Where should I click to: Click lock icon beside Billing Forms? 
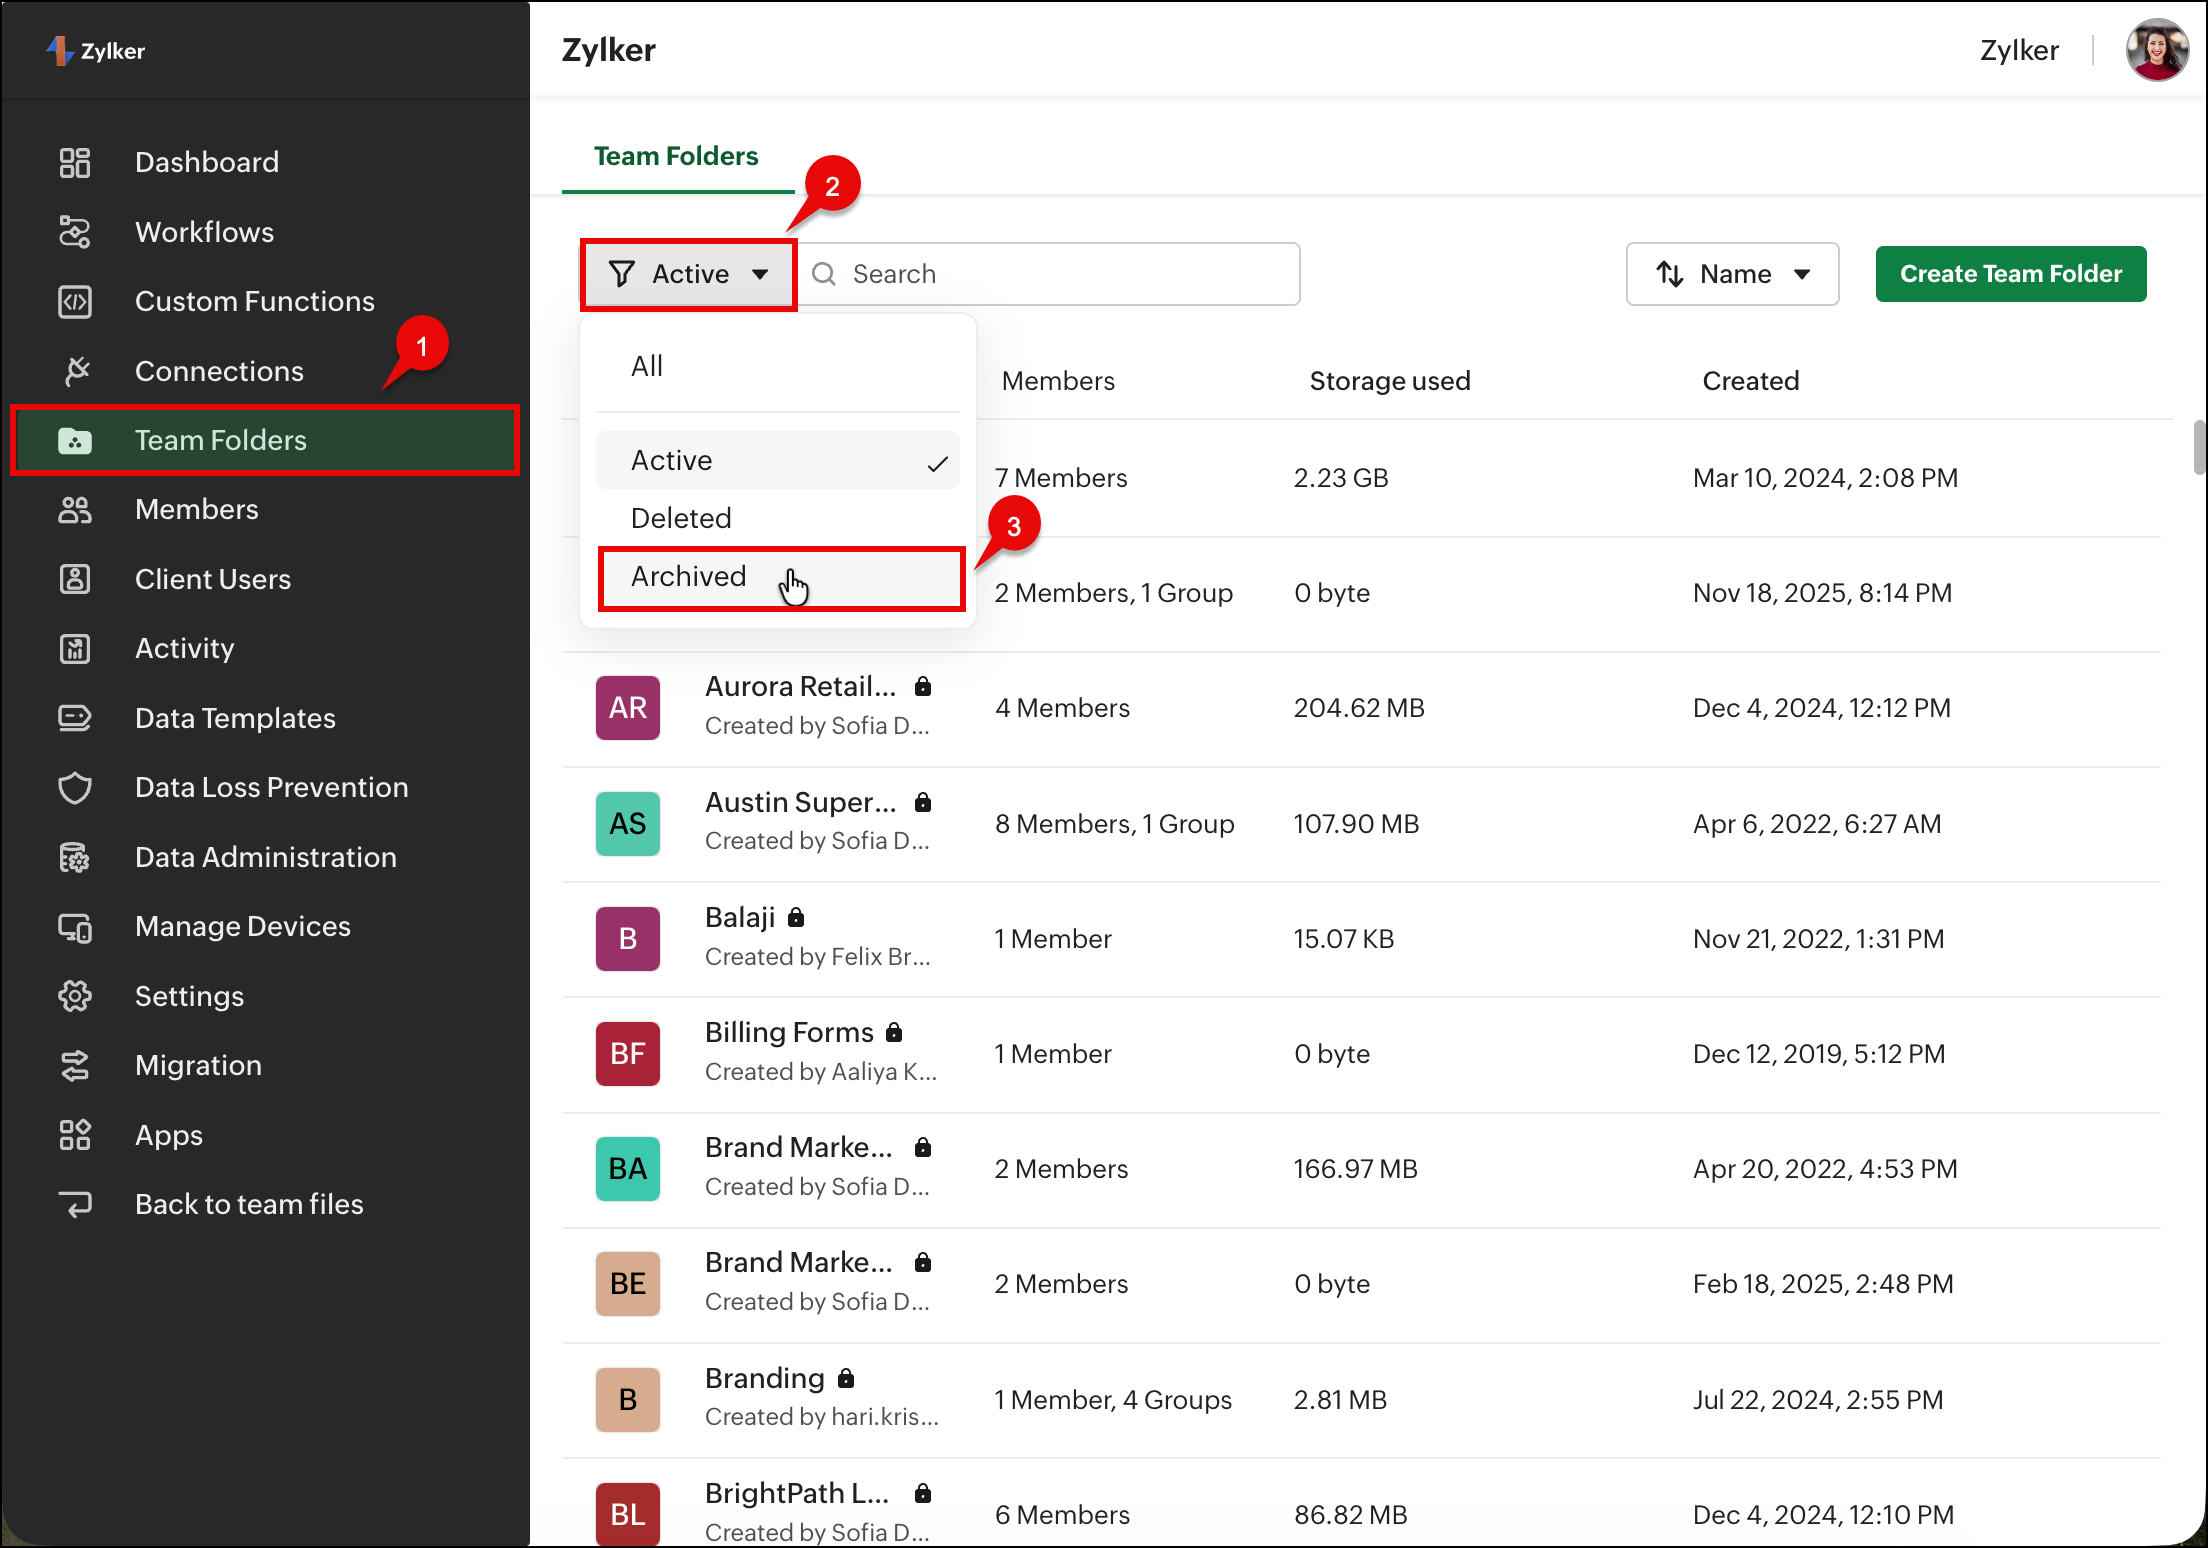[x=894, y=1032]
